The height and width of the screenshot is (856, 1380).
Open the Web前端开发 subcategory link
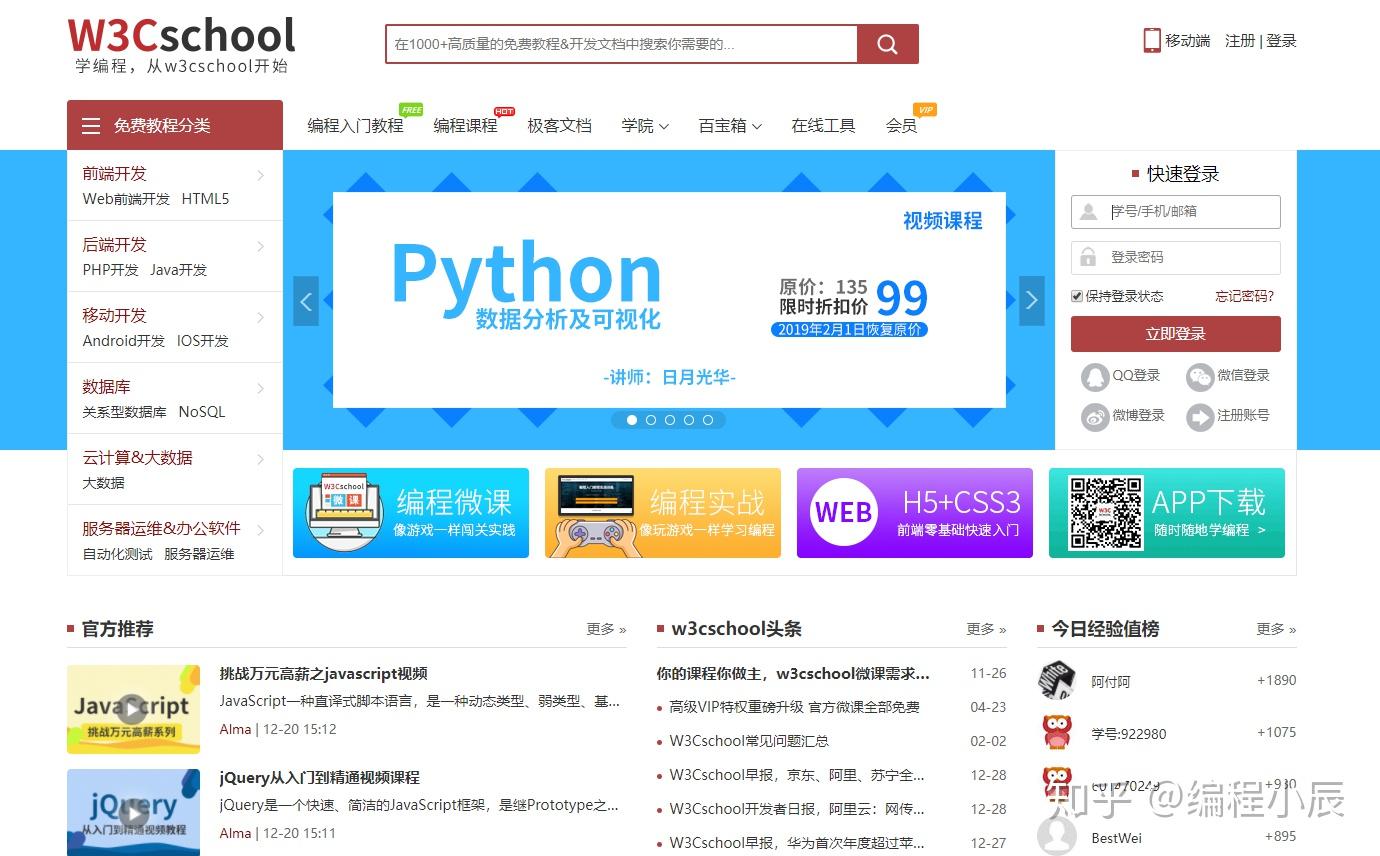click(126, 199)
